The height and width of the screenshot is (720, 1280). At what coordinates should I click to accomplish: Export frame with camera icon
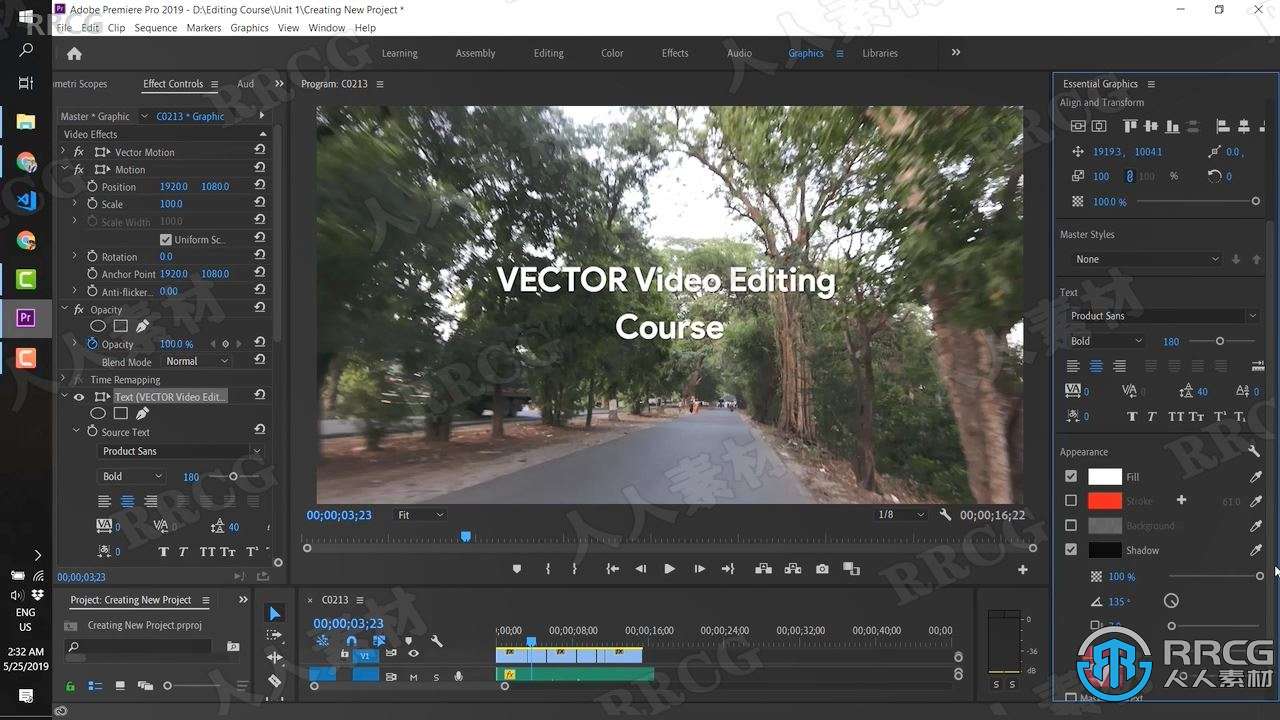pyautogui.click(x=822, y=569)
